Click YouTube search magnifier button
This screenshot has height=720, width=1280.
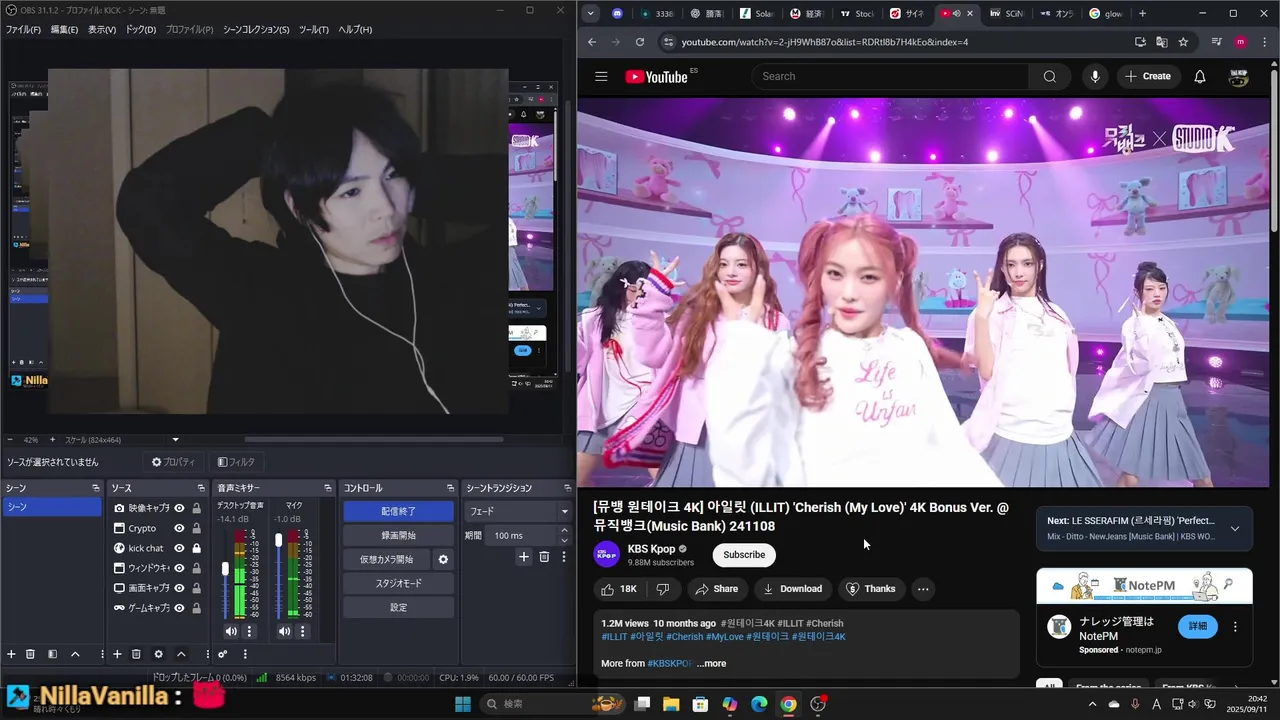point(1049,76)
